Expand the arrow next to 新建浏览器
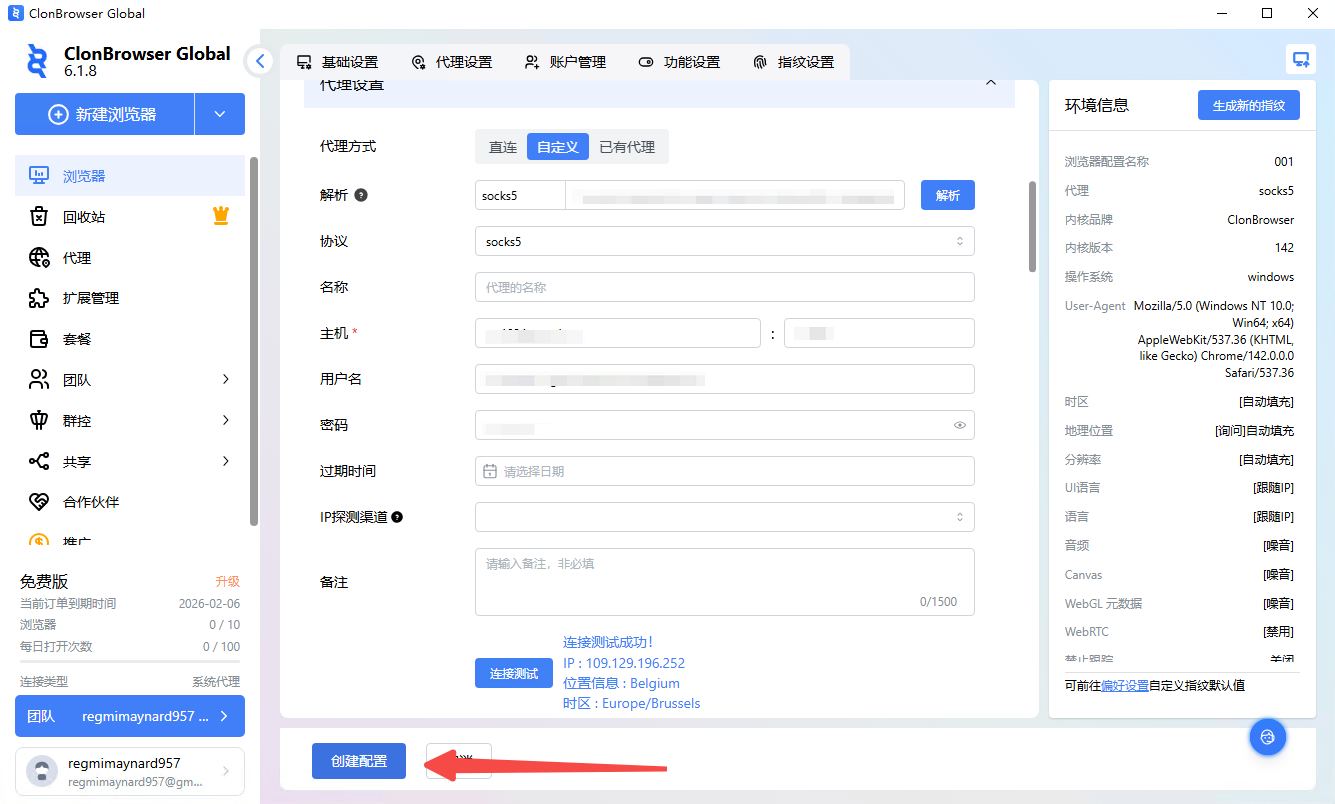 pos(219,115)
